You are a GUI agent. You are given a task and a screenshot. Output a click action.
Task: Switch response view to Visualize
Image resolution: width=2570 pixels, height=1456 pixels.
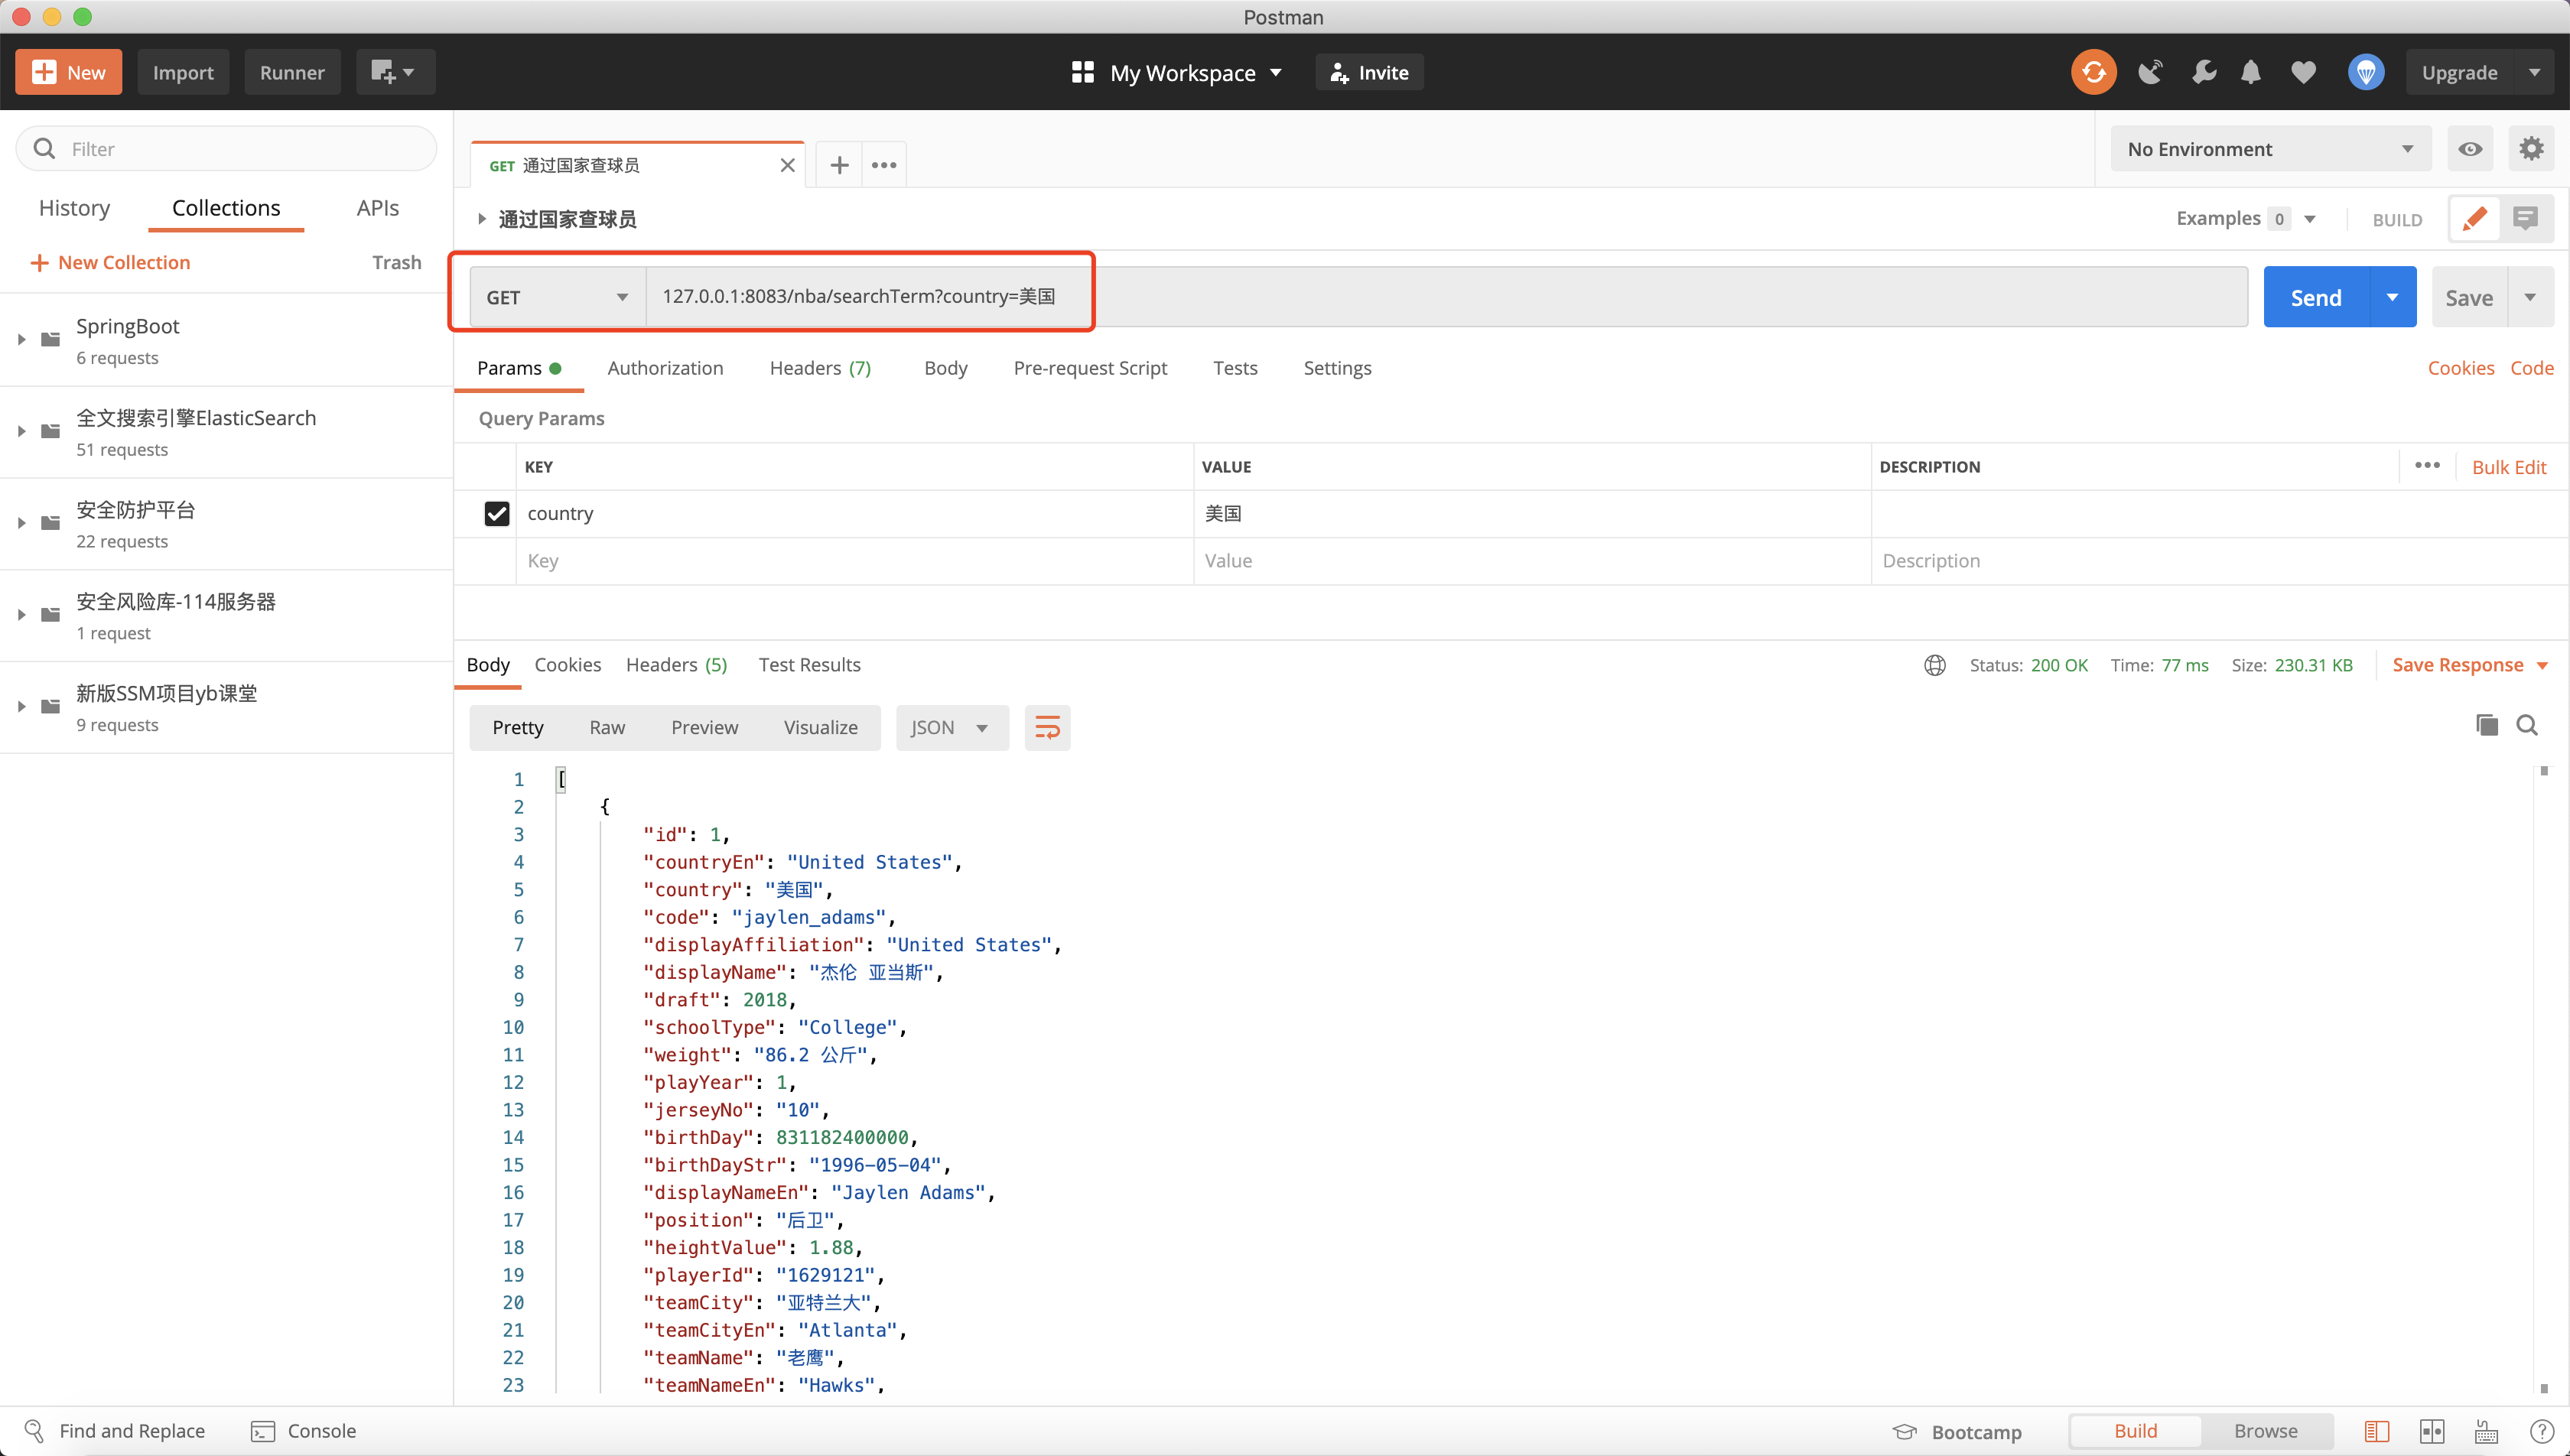(820, 727)
